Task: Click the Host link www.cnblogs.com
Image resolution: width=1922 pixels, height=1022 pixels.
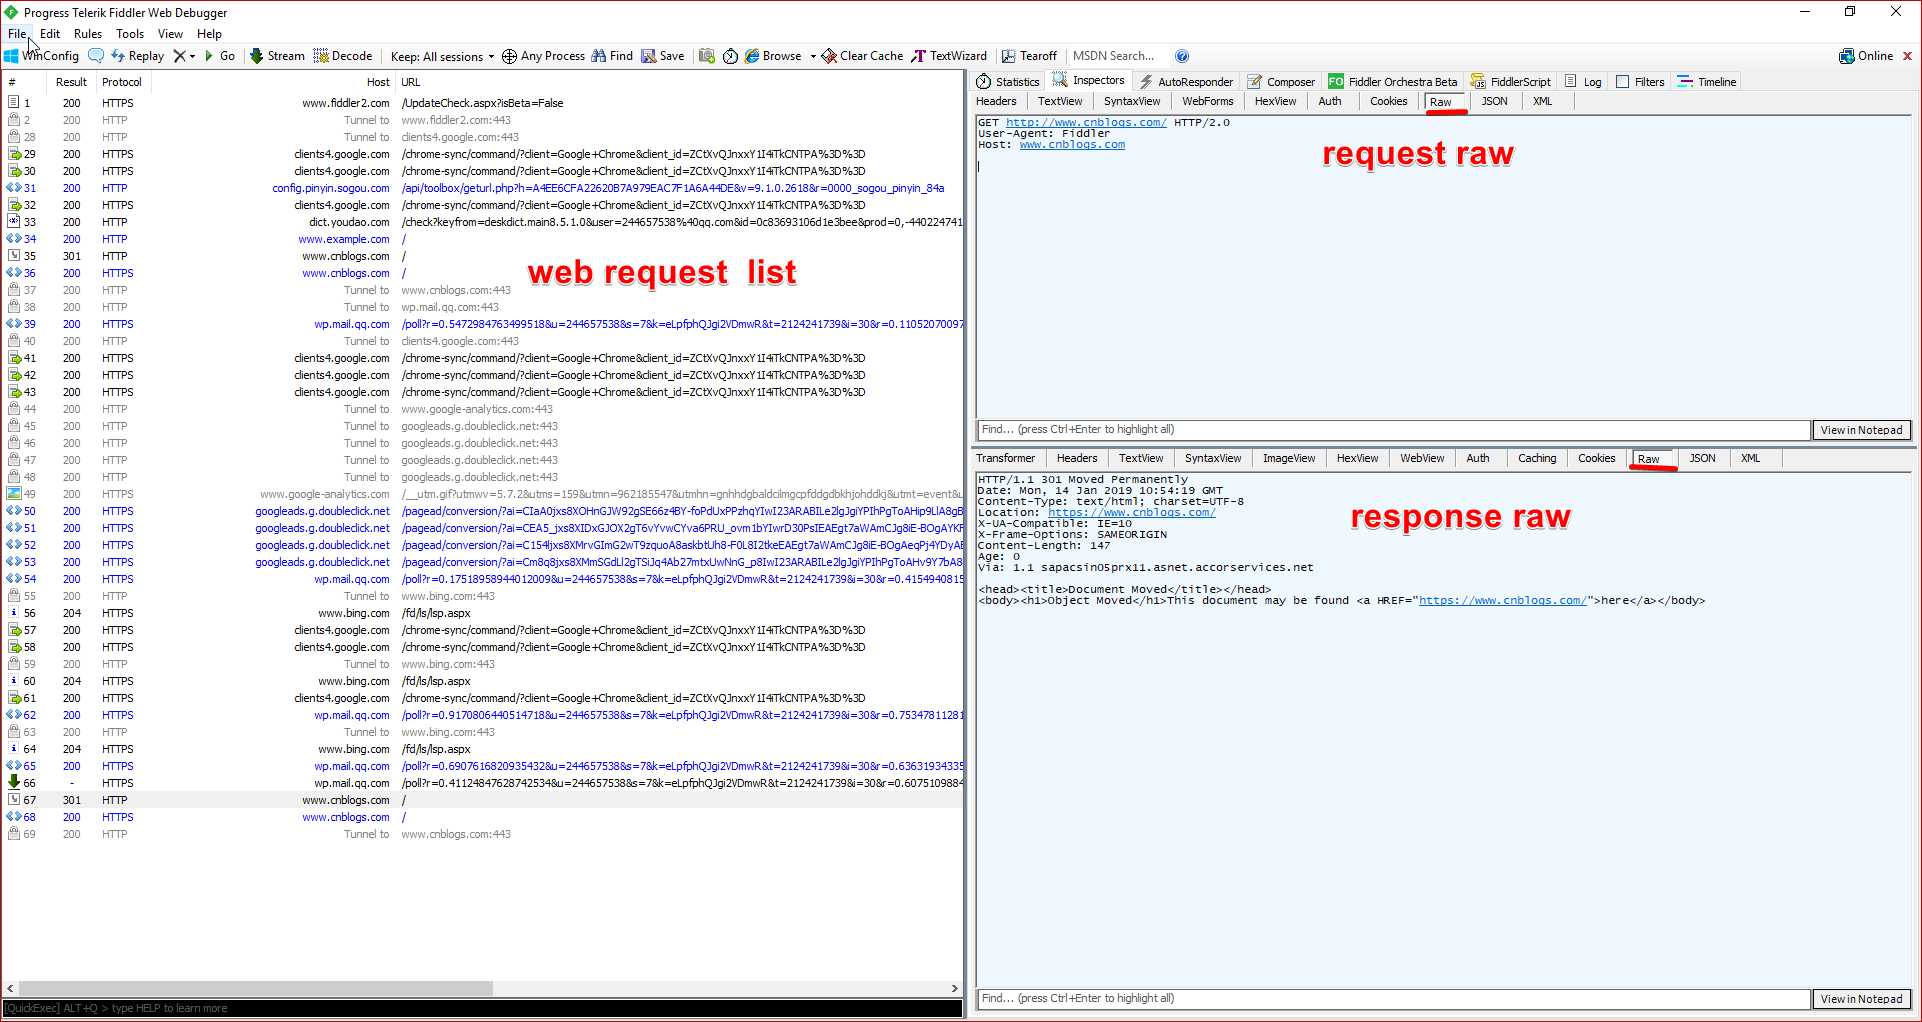Action: [x=1072, y=145]
